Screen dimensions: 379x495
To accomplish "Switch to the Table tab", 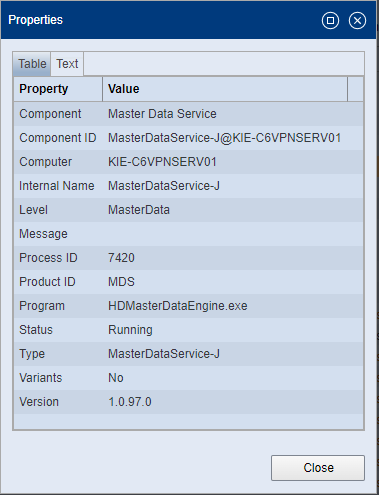I will pos(32,64).
